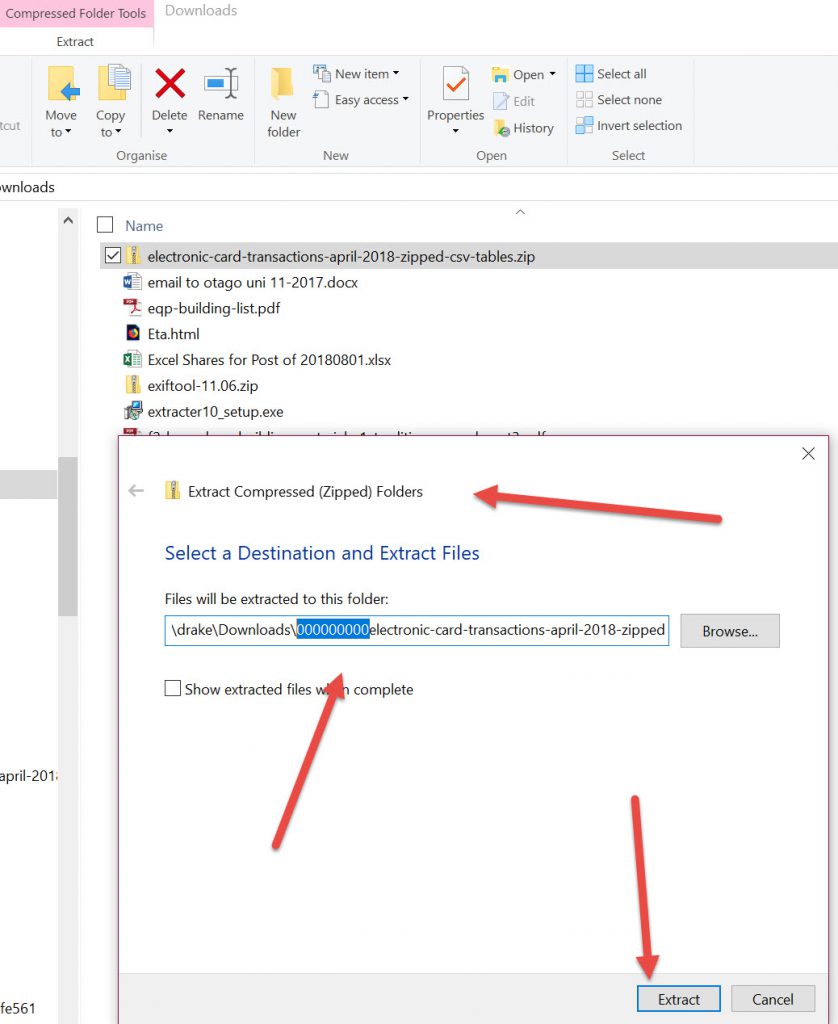
Task: Click the Browse... button
Action: 729,631
